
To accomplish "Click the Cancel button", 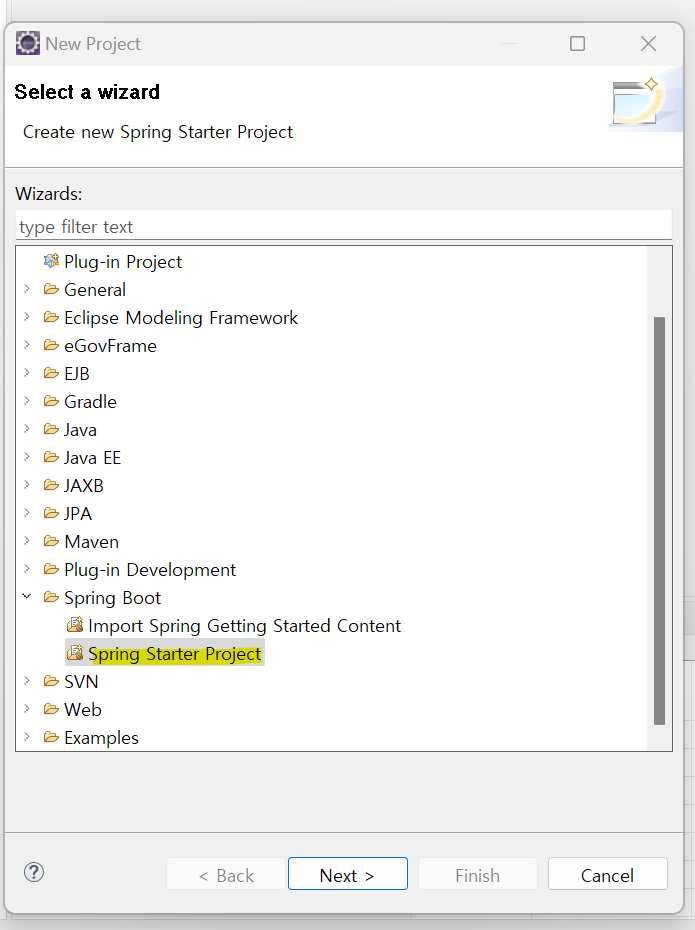I will click(608, 874).
